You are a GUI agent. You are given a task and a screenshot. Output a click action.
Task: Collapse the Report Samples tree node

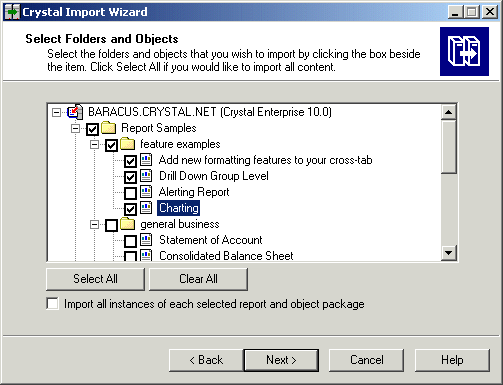click(76, 128)
